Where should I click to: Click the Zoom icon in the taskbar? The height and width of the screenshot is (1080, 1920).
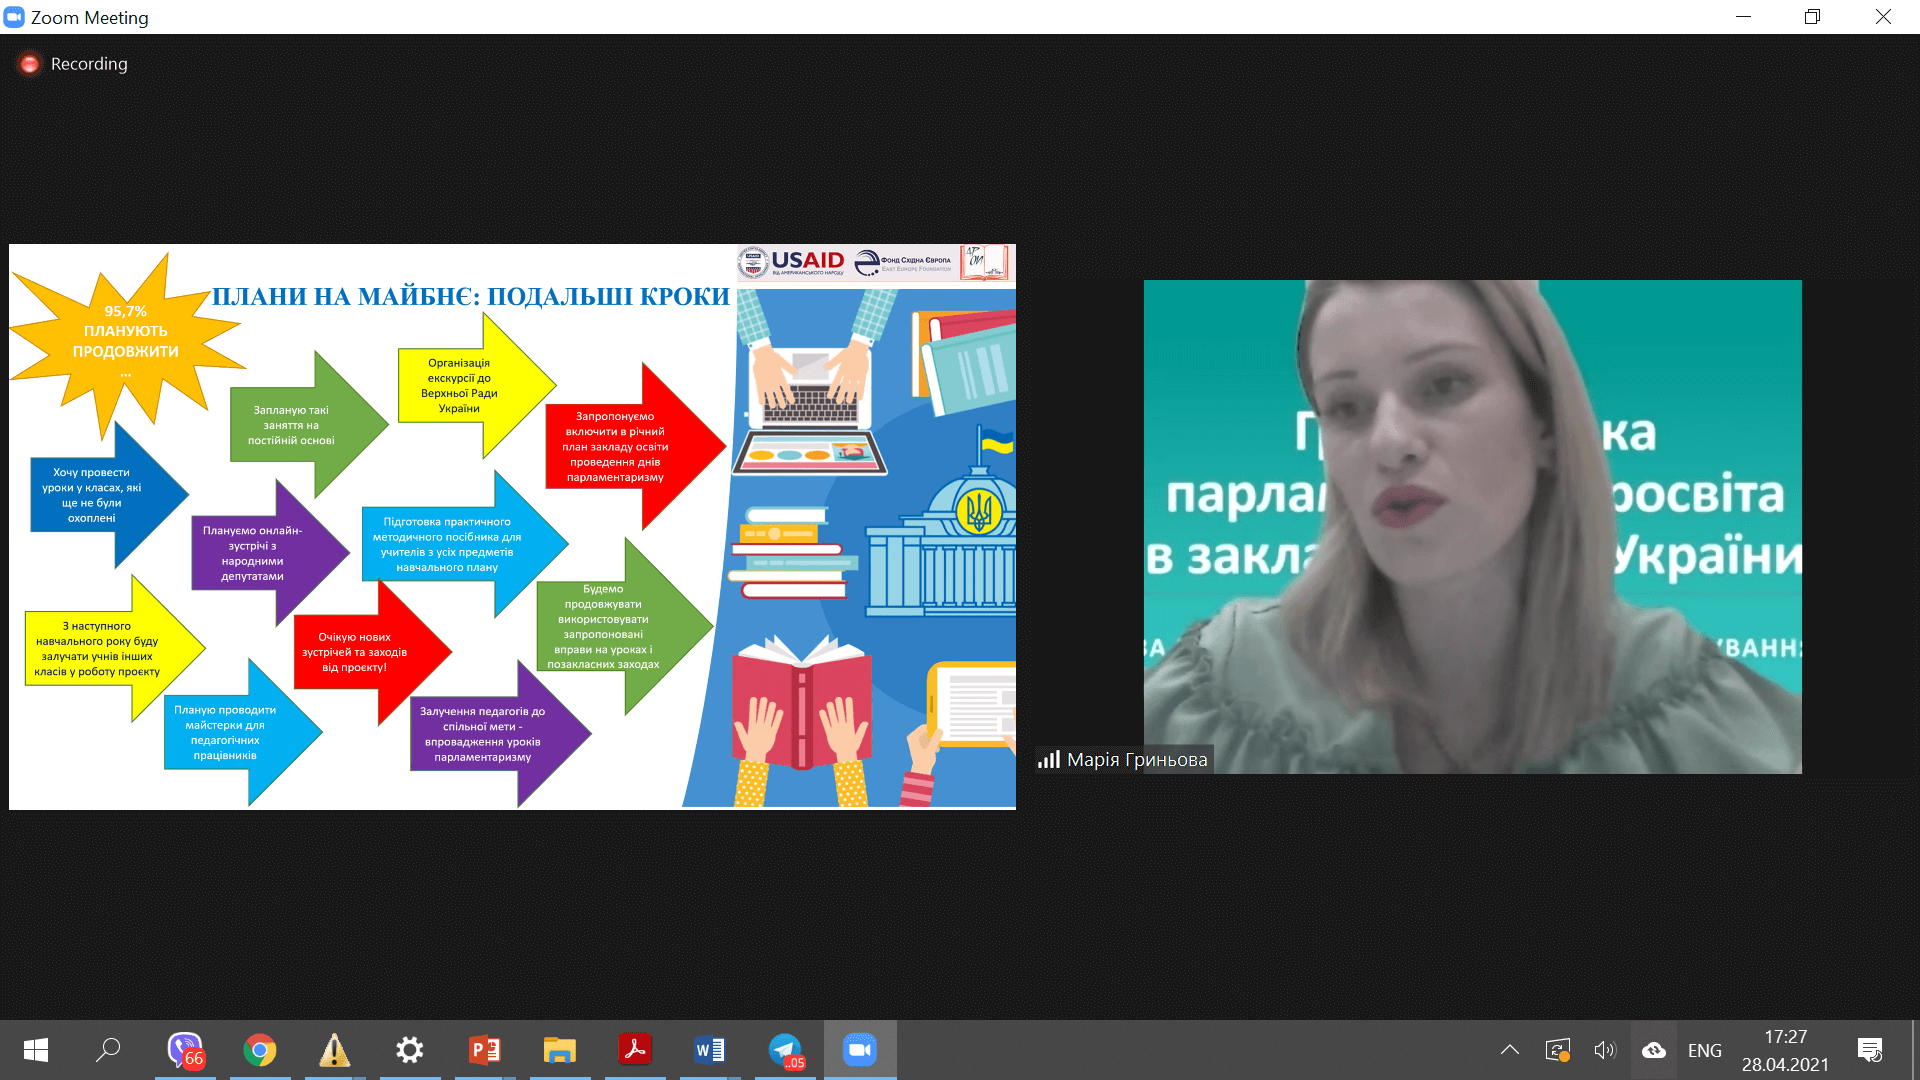(860, 1050)
